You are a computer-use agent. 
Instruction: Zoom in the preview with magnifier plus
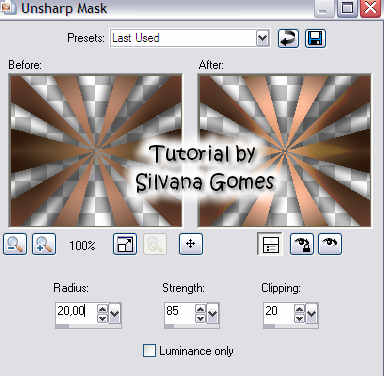coord(44,244)
